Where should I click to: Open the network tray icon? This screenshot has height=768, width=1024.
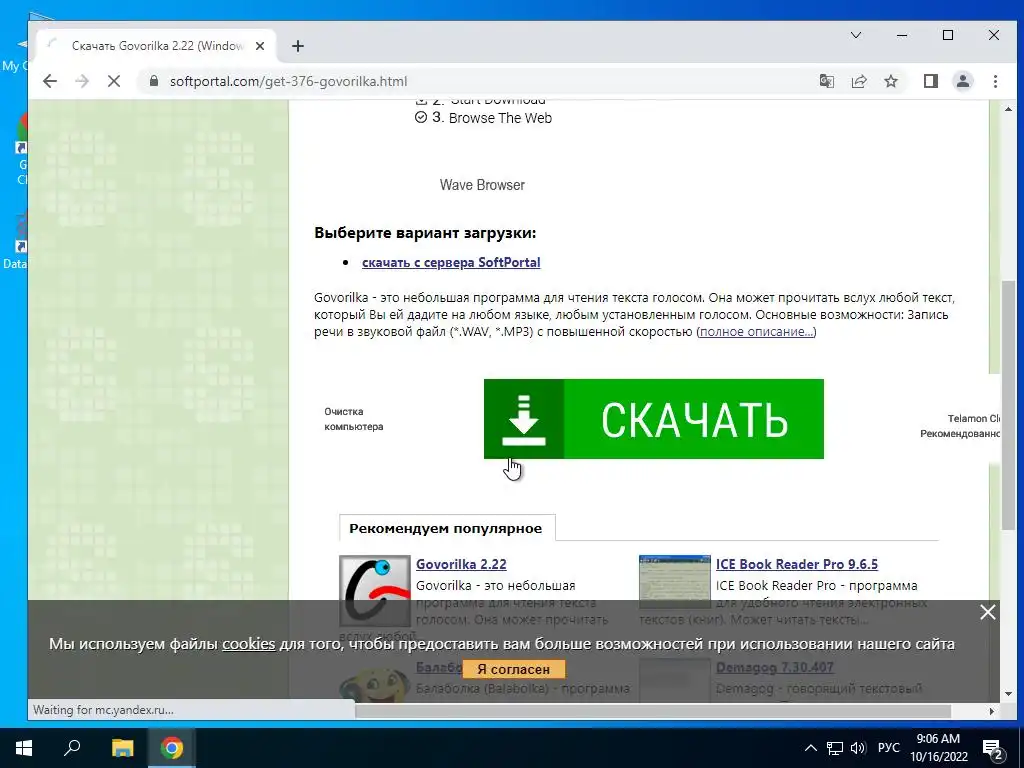click(x=835, y=748)
